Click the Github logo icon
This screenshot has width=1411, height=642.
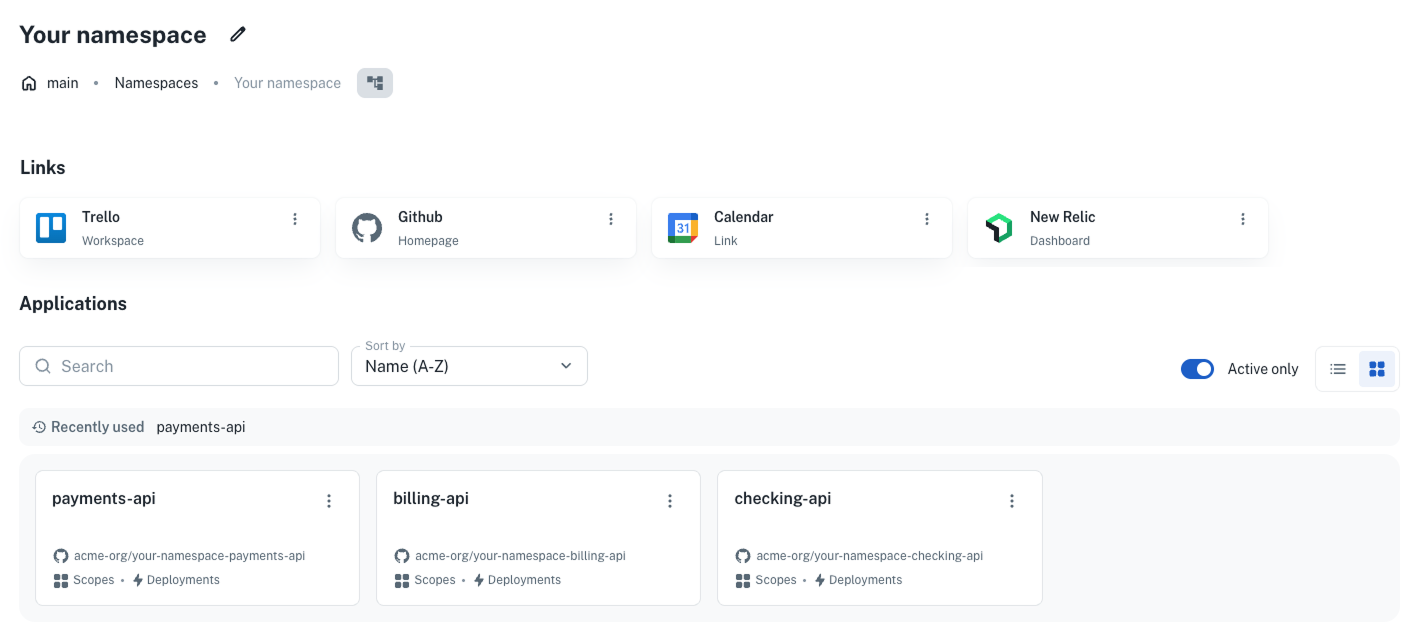tap(367, 228)
